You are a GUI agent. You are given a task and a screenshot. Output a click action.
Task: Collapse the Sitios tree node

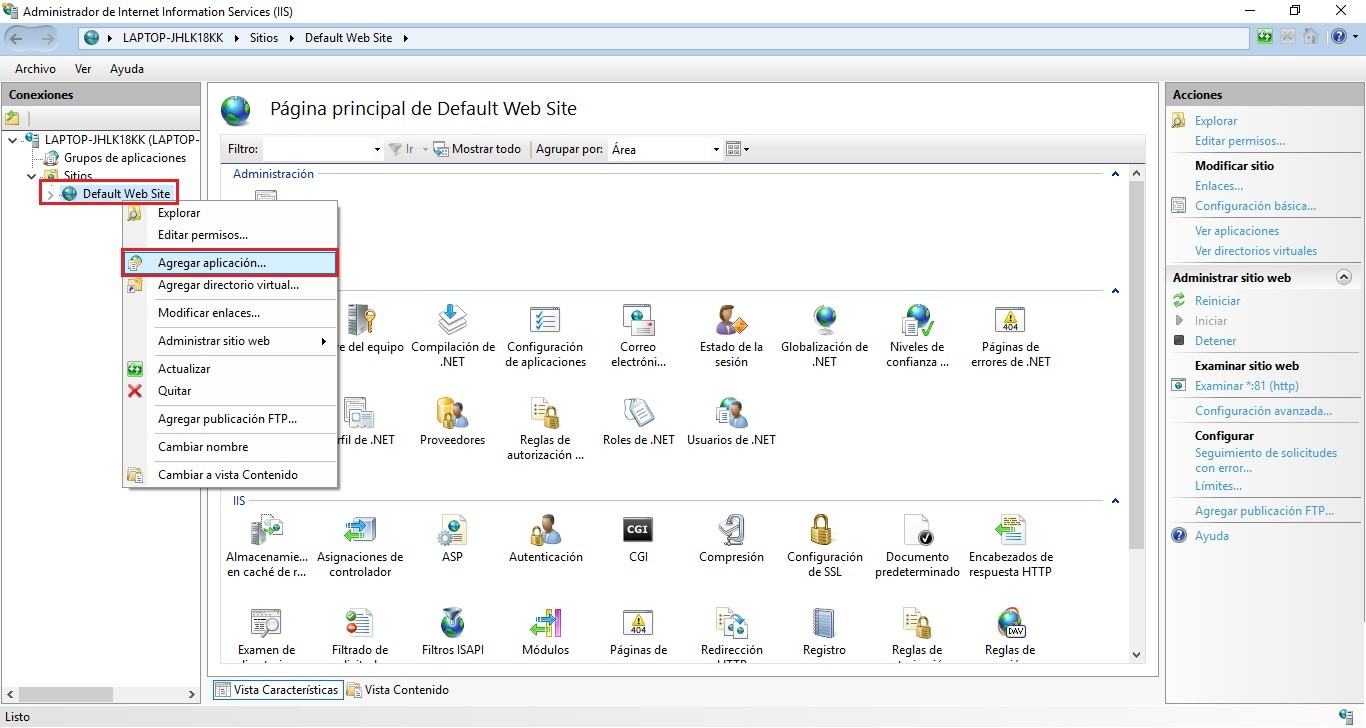[31, 176]
